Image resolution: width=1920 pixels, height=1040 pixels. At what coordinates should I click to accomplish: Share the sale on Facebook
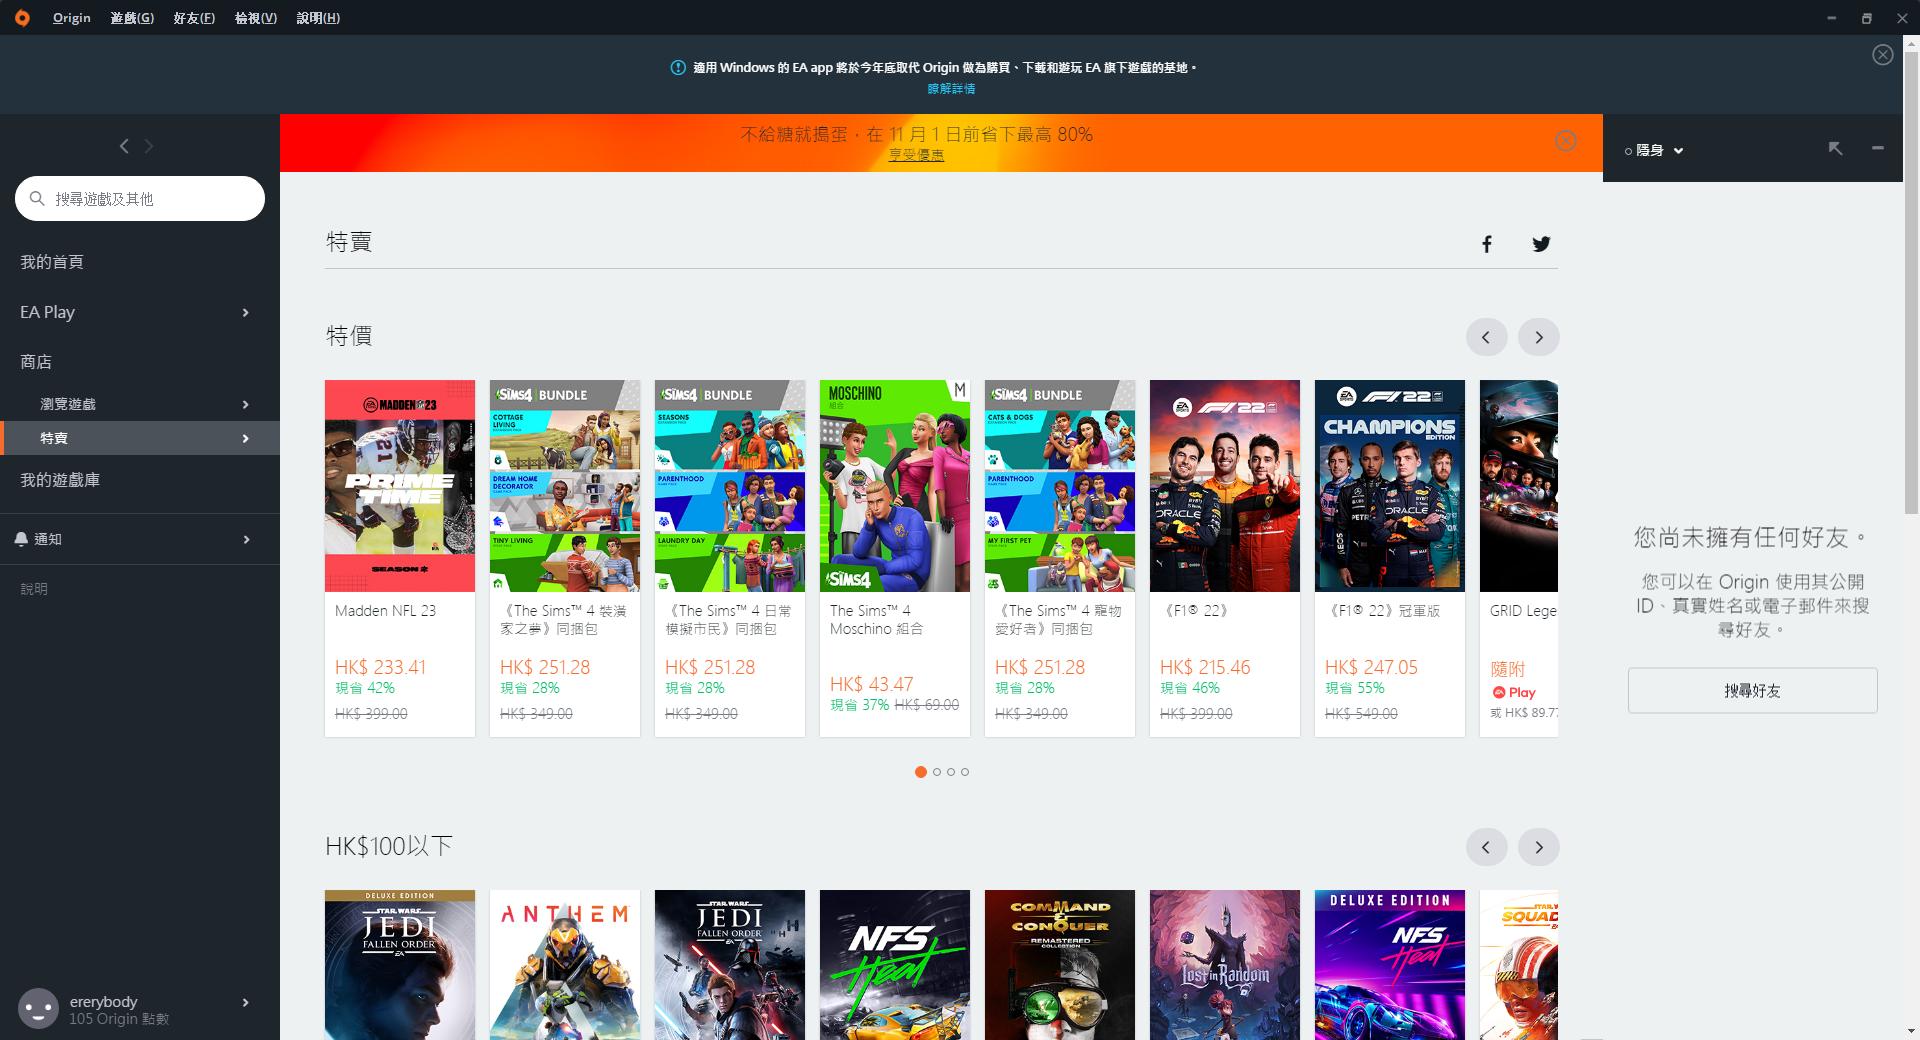[x=1487, y=244]
